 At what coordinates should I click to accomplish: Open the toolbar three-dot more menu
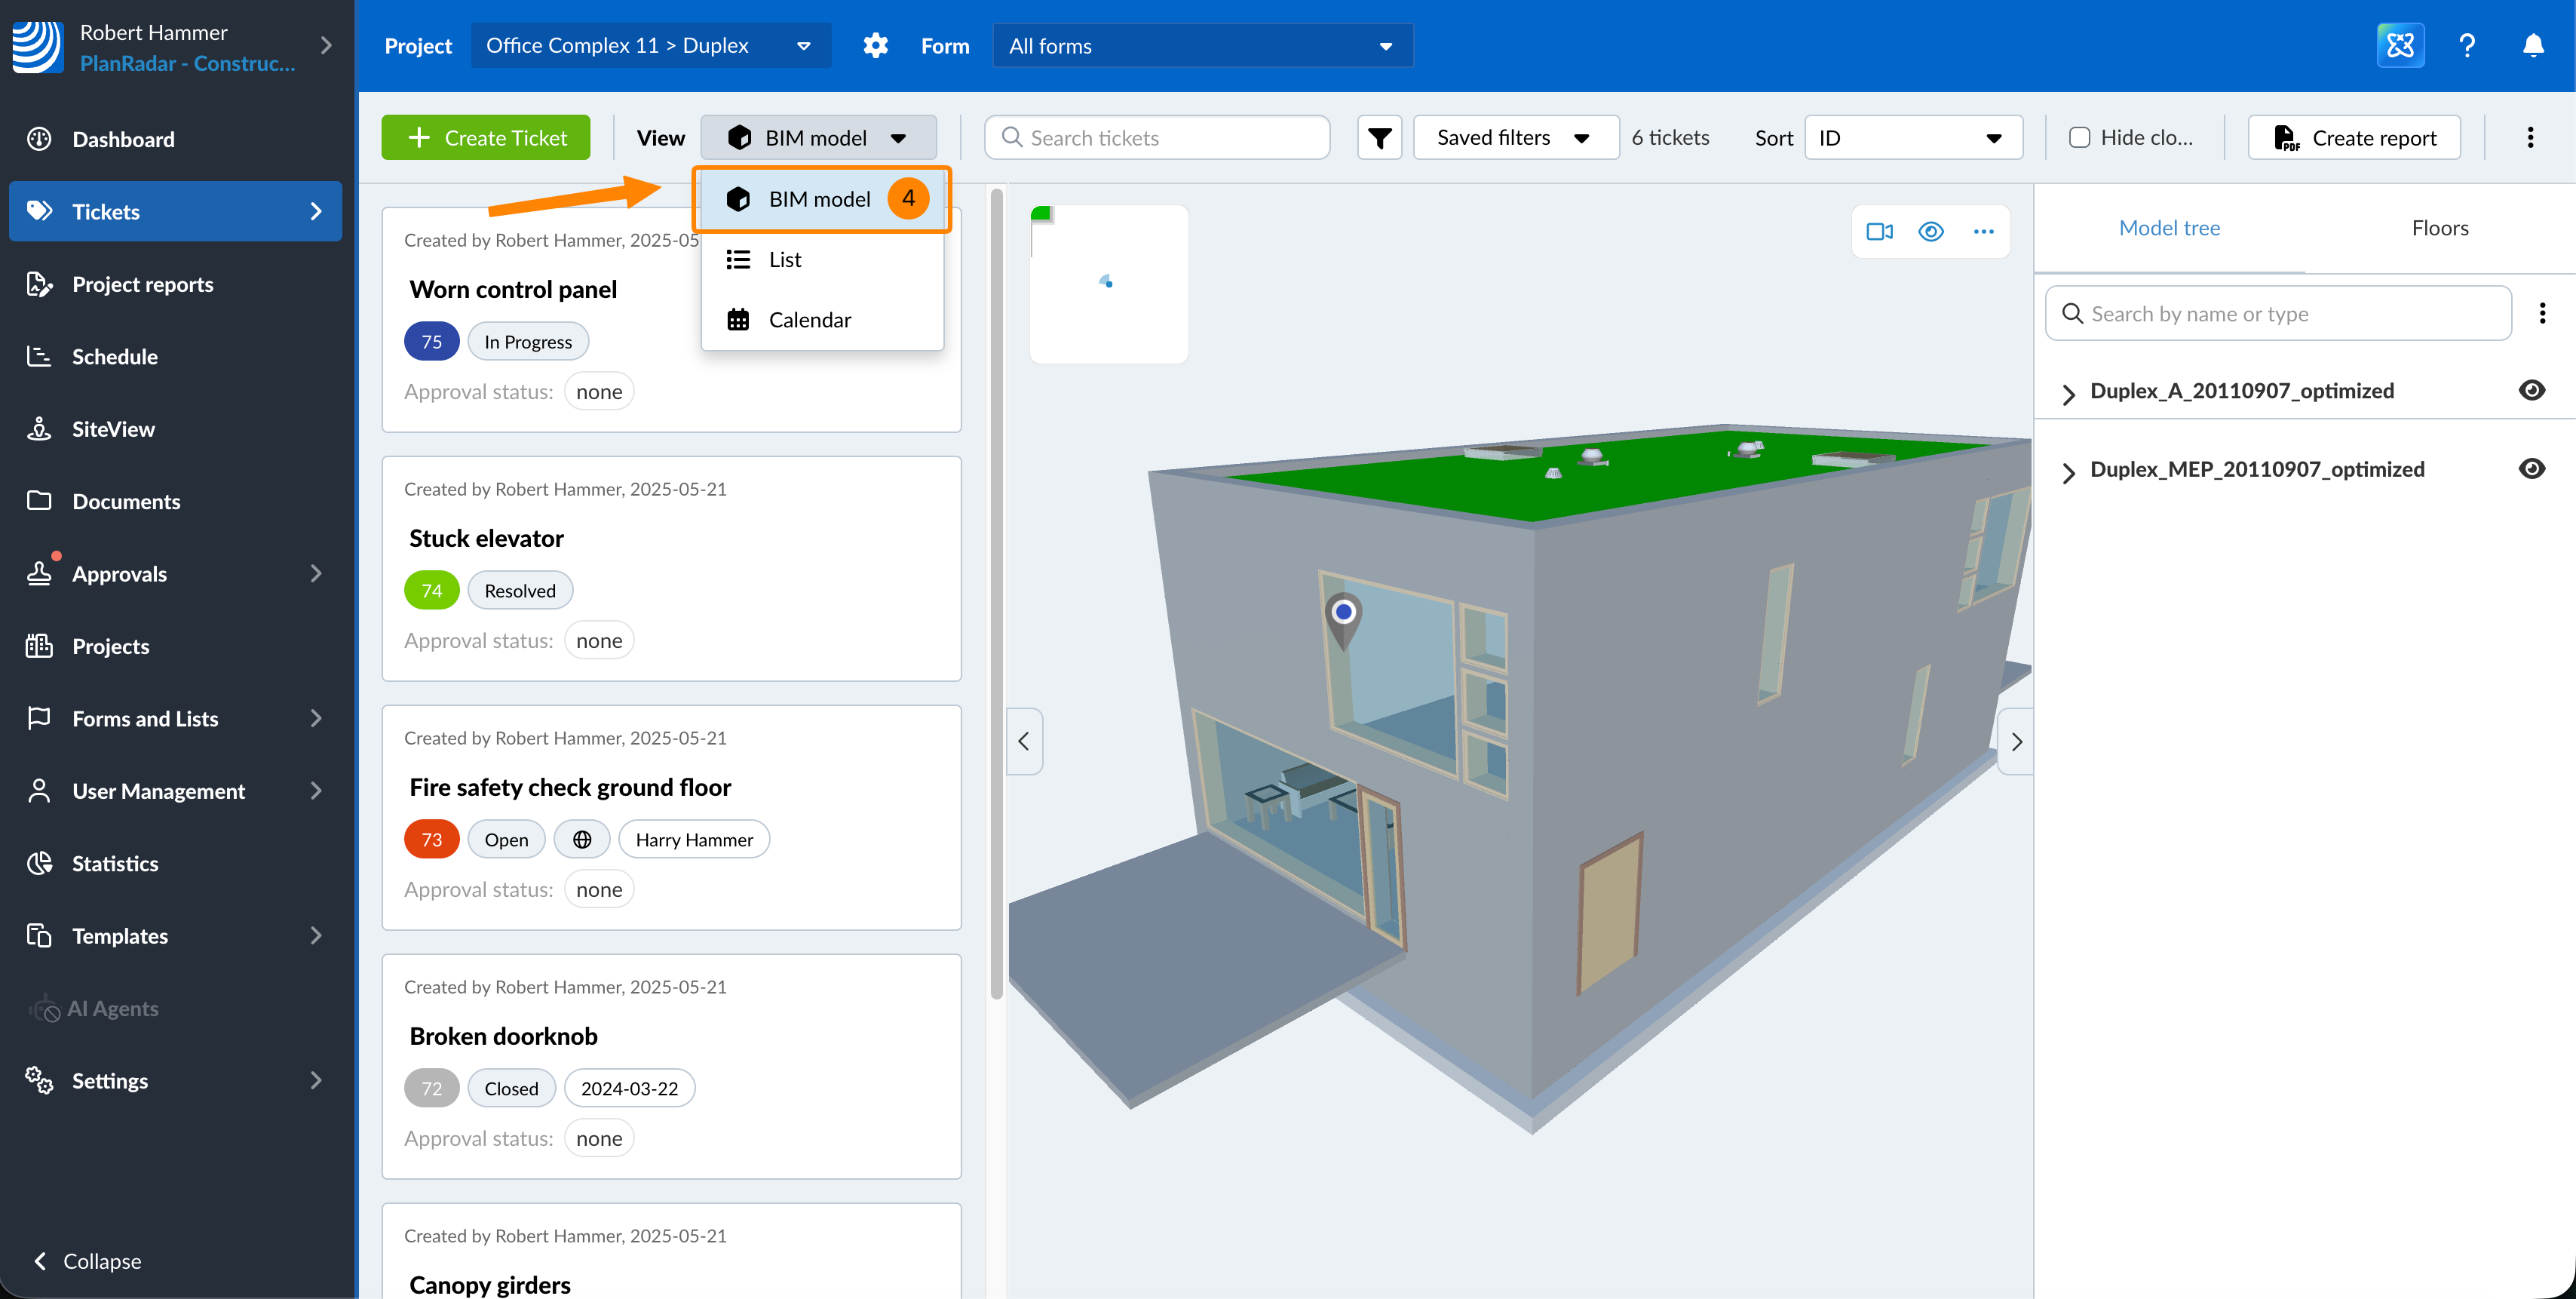click(2530, 138)
